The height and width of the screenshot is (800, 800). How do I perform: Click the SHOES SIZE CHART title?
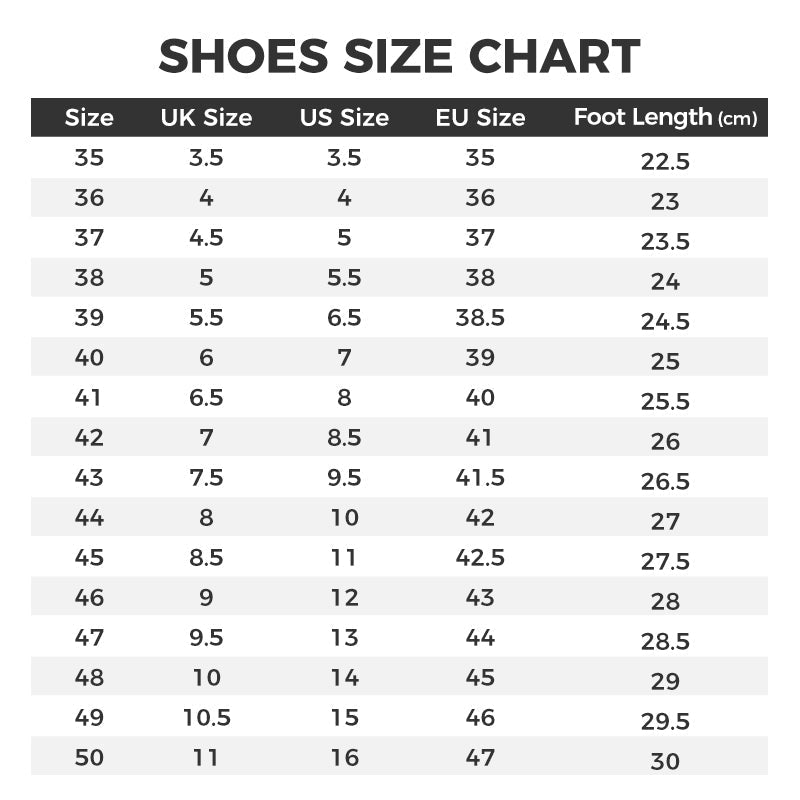click(399, 56)
